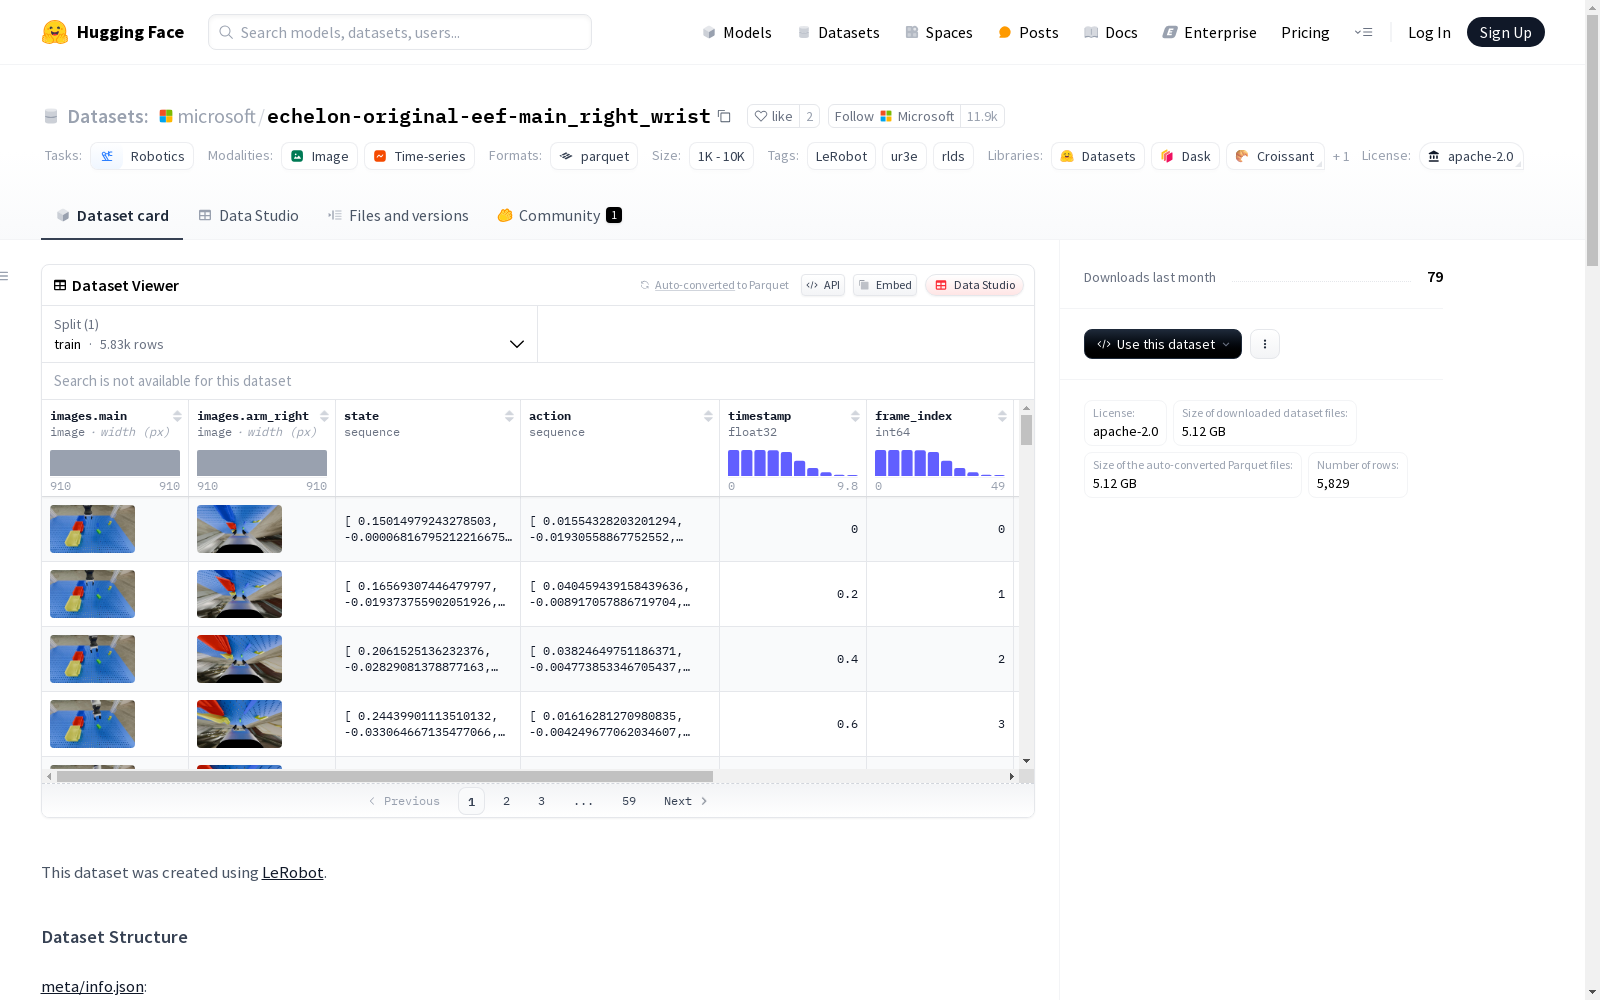Select the LeRobot tag

point(841,156)
